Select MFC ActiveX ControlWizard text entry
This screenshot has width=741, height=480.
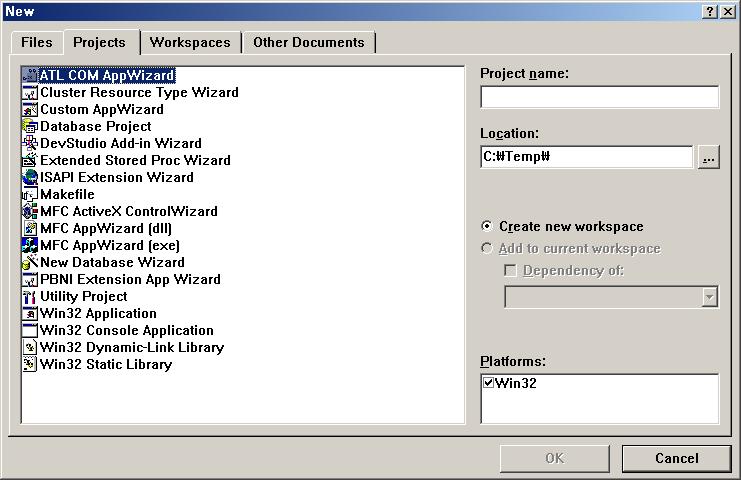[129, 211]
